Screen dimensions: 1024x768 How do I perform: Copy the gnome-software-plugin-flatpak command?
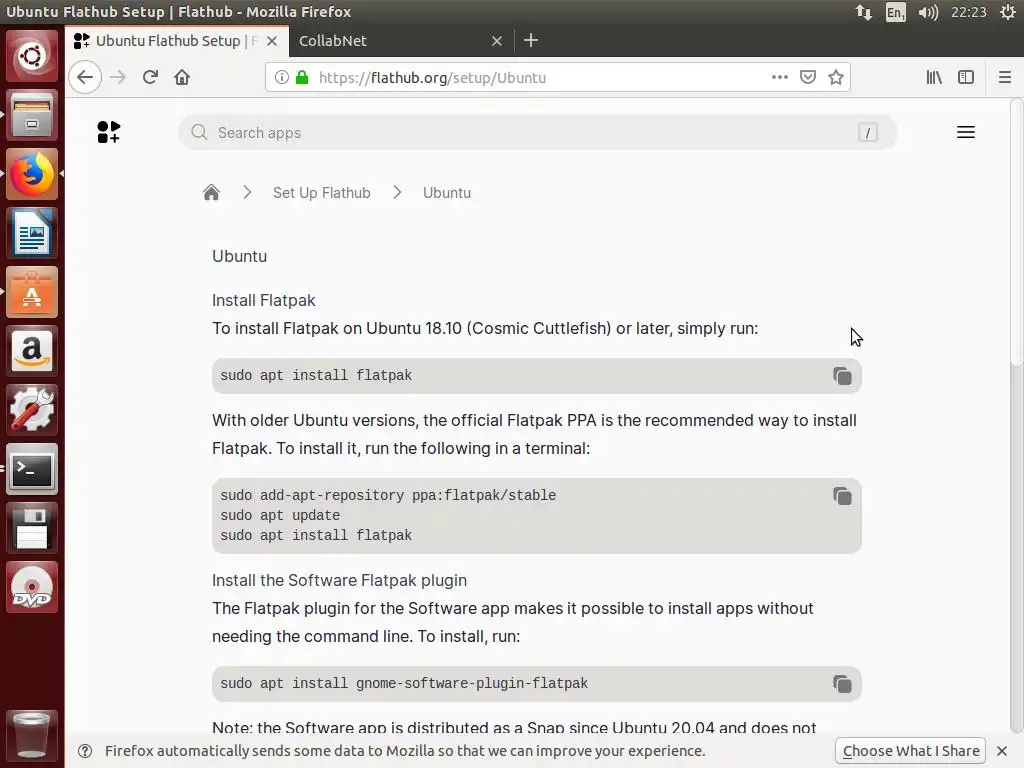842,684
